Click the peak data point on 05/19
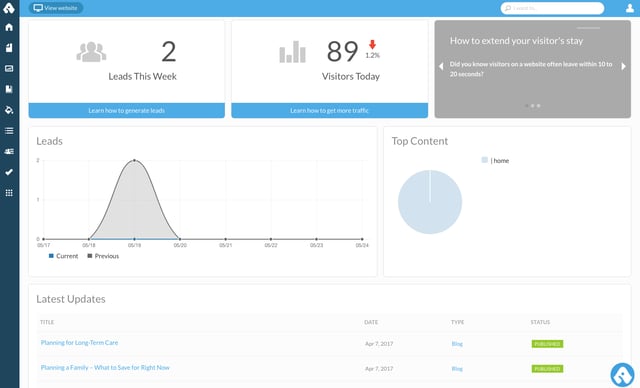 (x=134, y=160)
